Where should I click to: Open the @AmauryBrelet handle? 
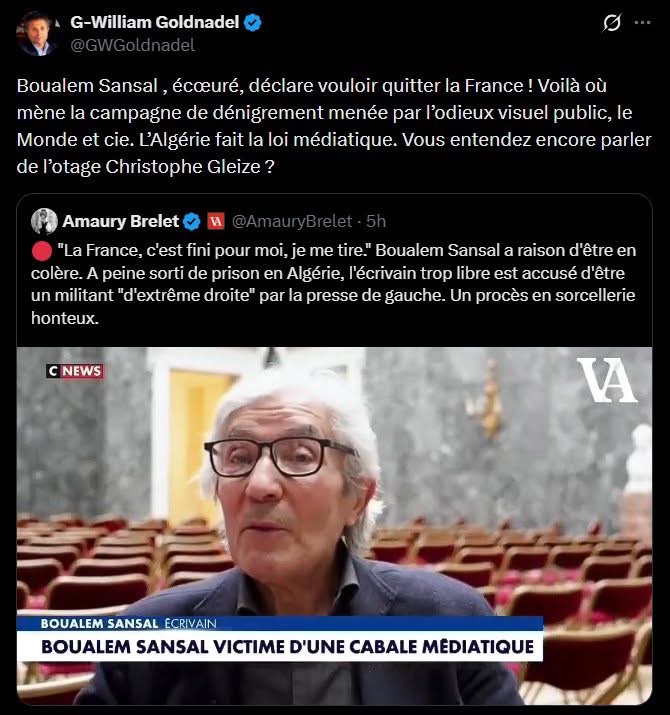(292, 221)
